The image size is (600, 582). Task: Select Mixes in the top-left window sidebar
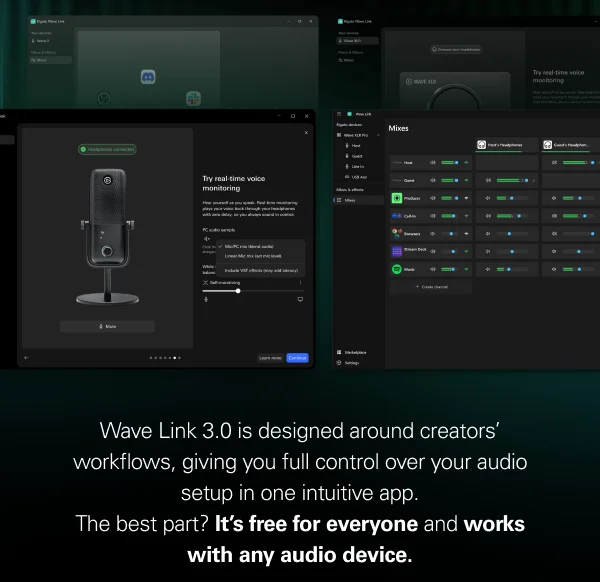51,60
